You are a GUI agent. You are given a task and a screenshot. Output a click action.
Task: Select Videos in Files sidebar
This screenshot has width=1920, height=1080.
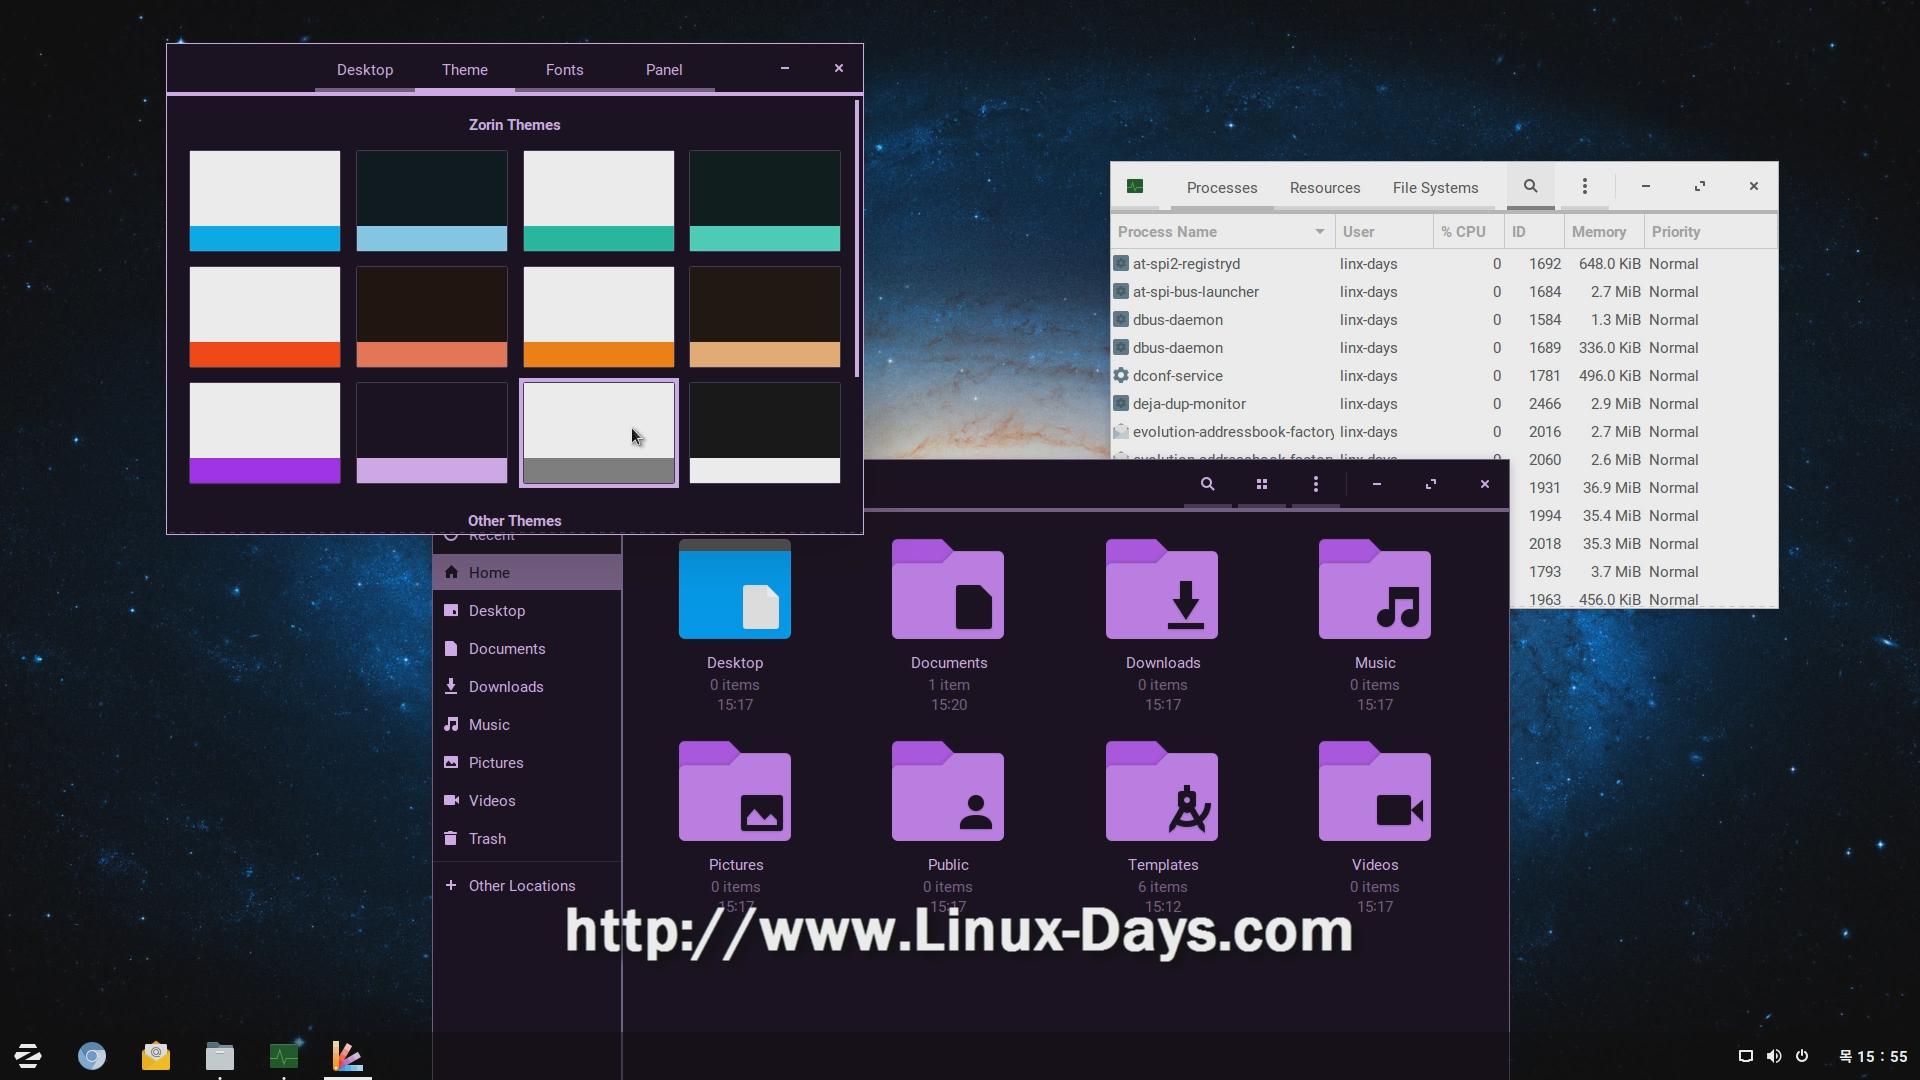[x=527, y=800]
